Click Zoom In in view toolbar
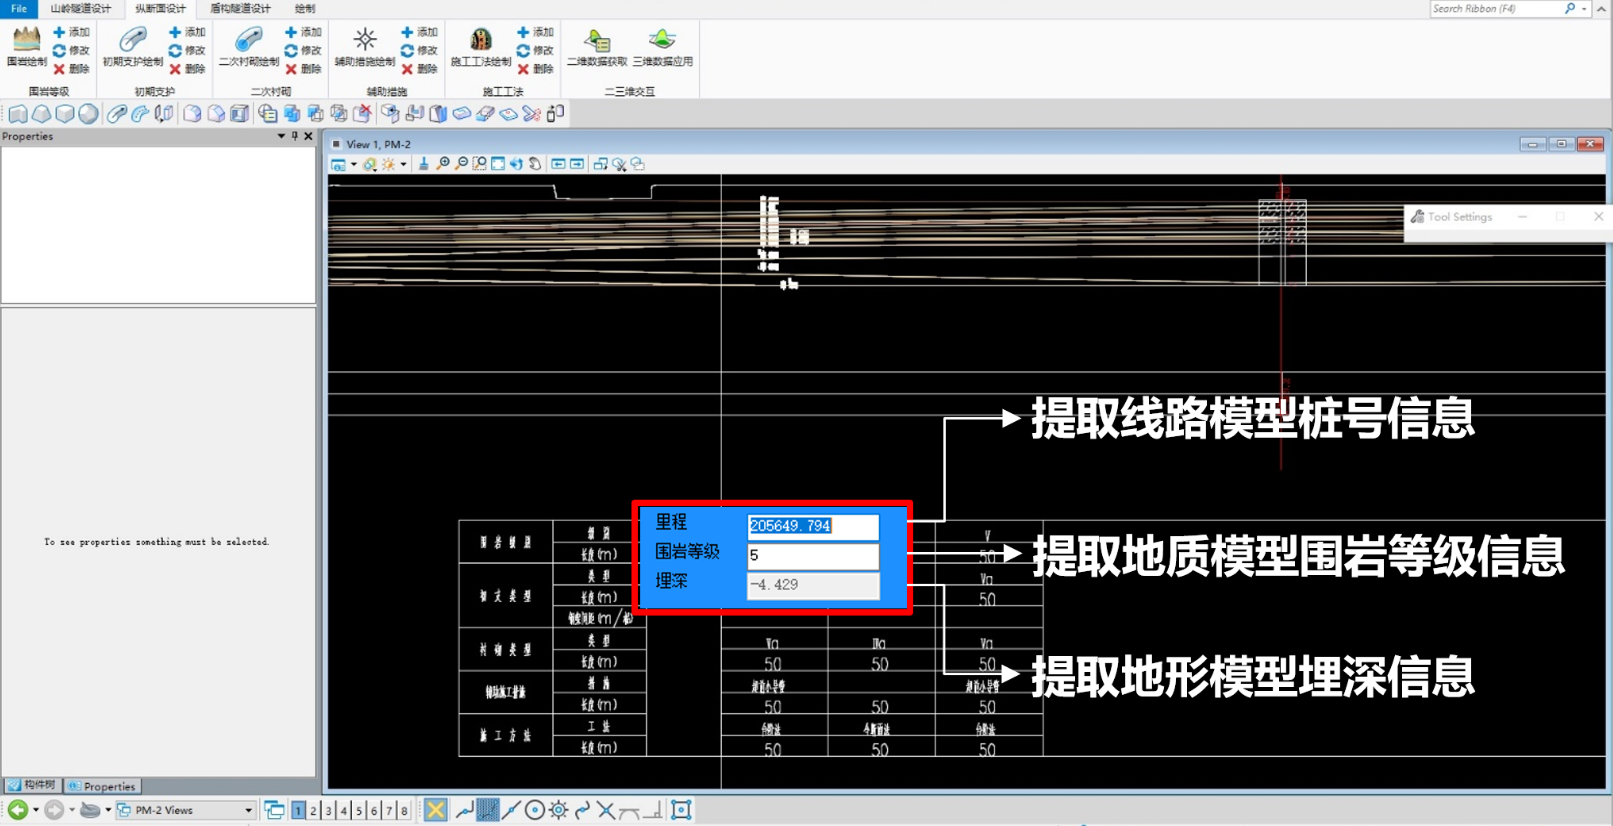The image size is (1613, 826). [x=443, y=164]
